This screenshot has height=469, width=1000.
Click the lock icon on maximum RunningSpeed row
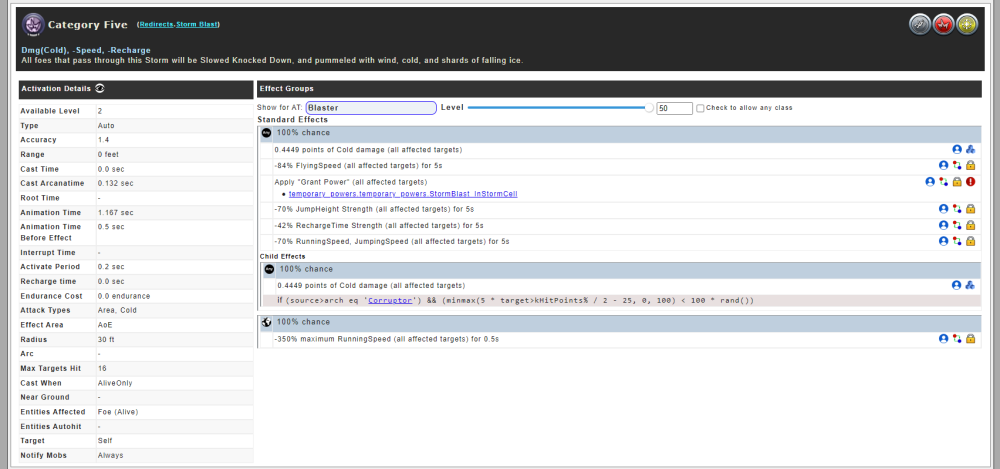click(x=970, y=339)
